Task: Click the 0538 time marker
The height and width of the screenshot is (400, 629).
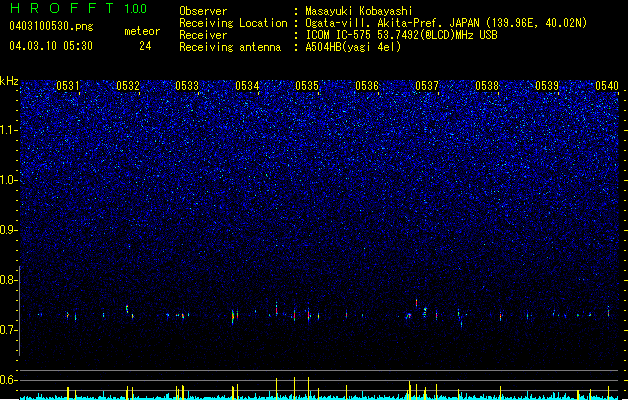Action: point(487,86)
